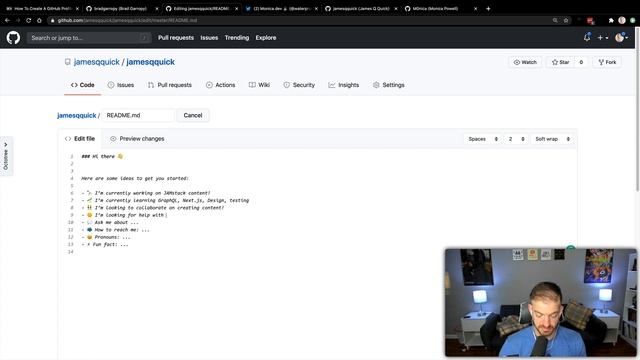The width and height of the screenshot is (640, 360).
Task: Click the 'Ask me about ...' line
Action: pos(110,222)
